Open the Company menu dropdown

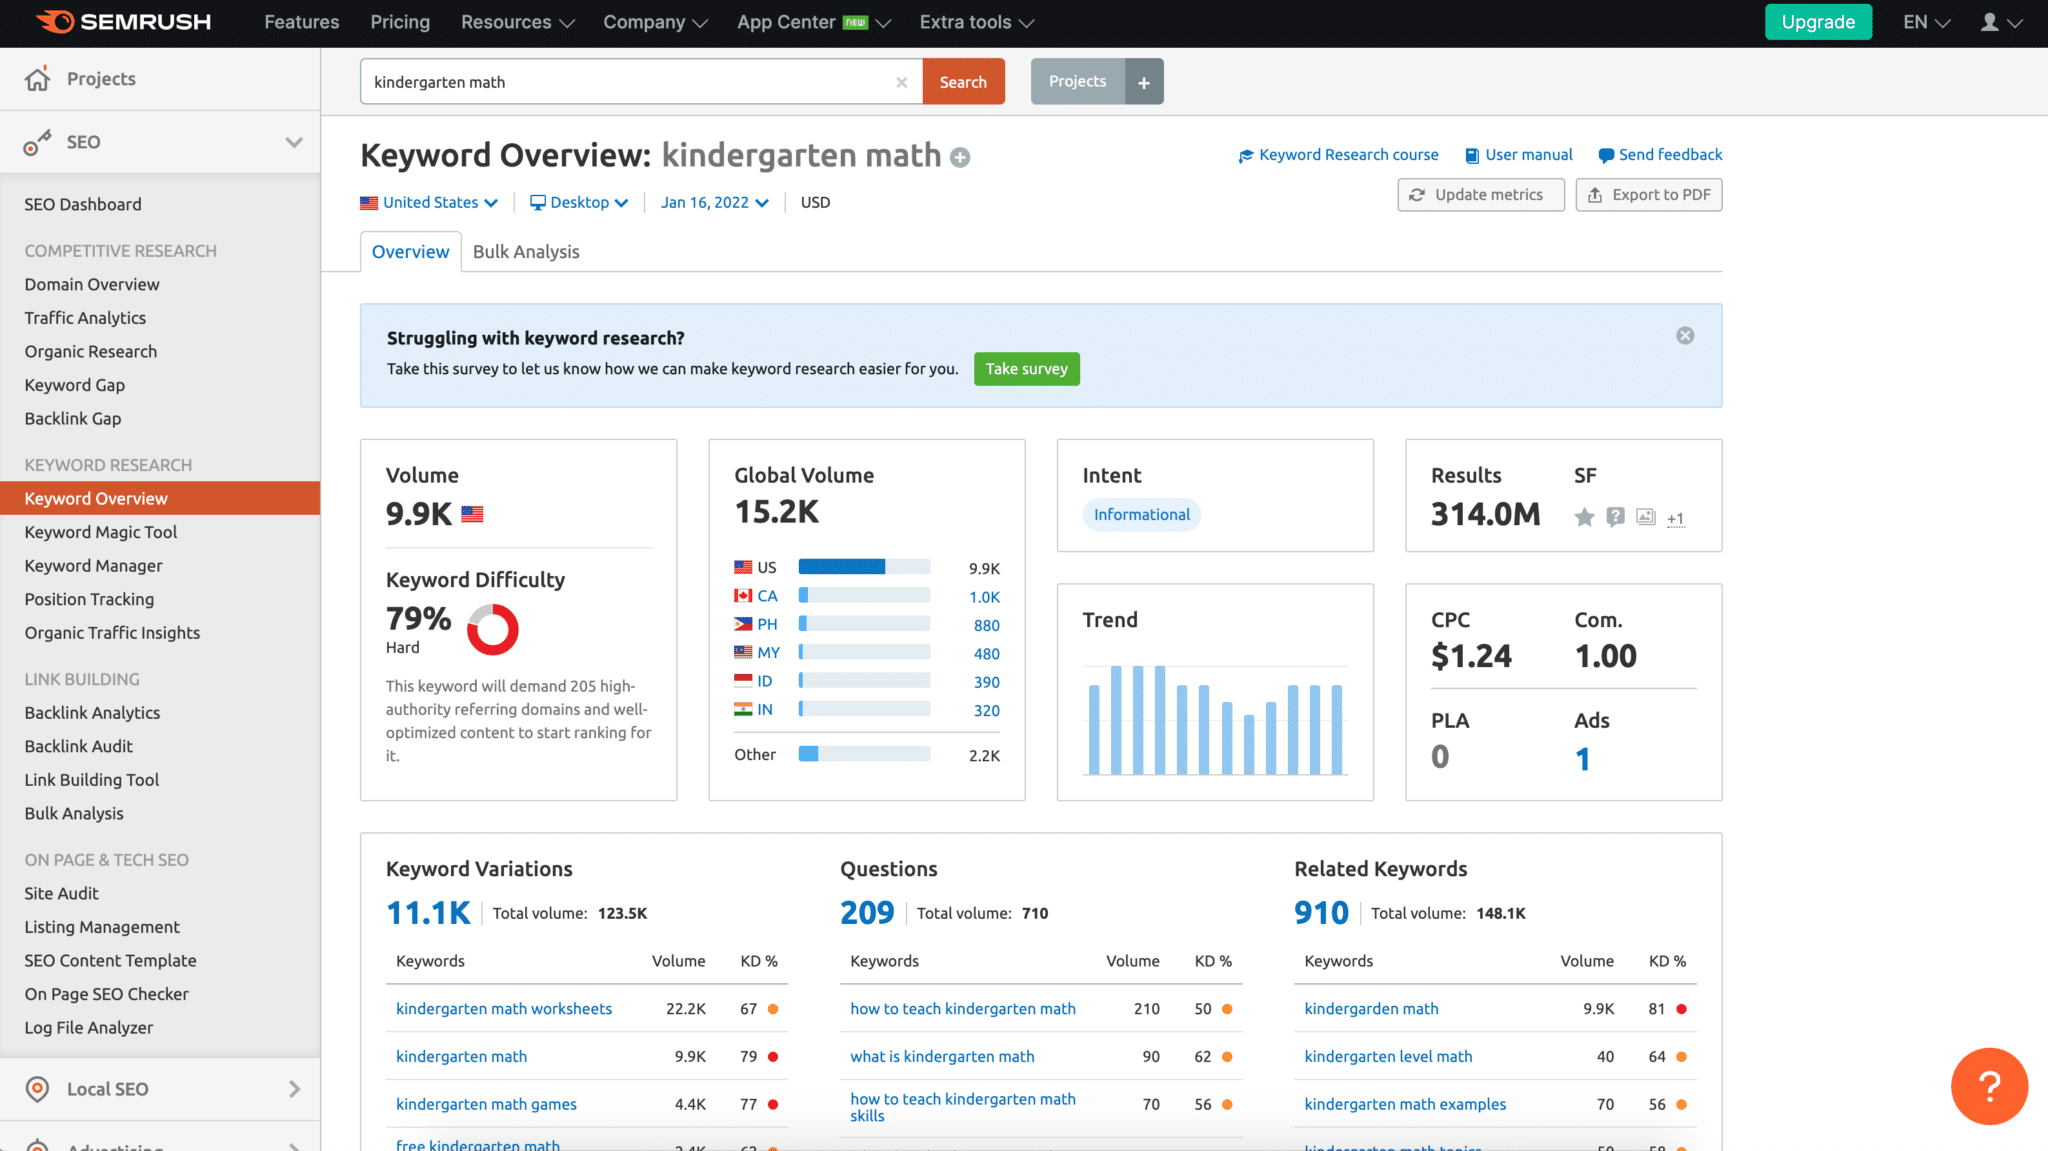[655, 22]
